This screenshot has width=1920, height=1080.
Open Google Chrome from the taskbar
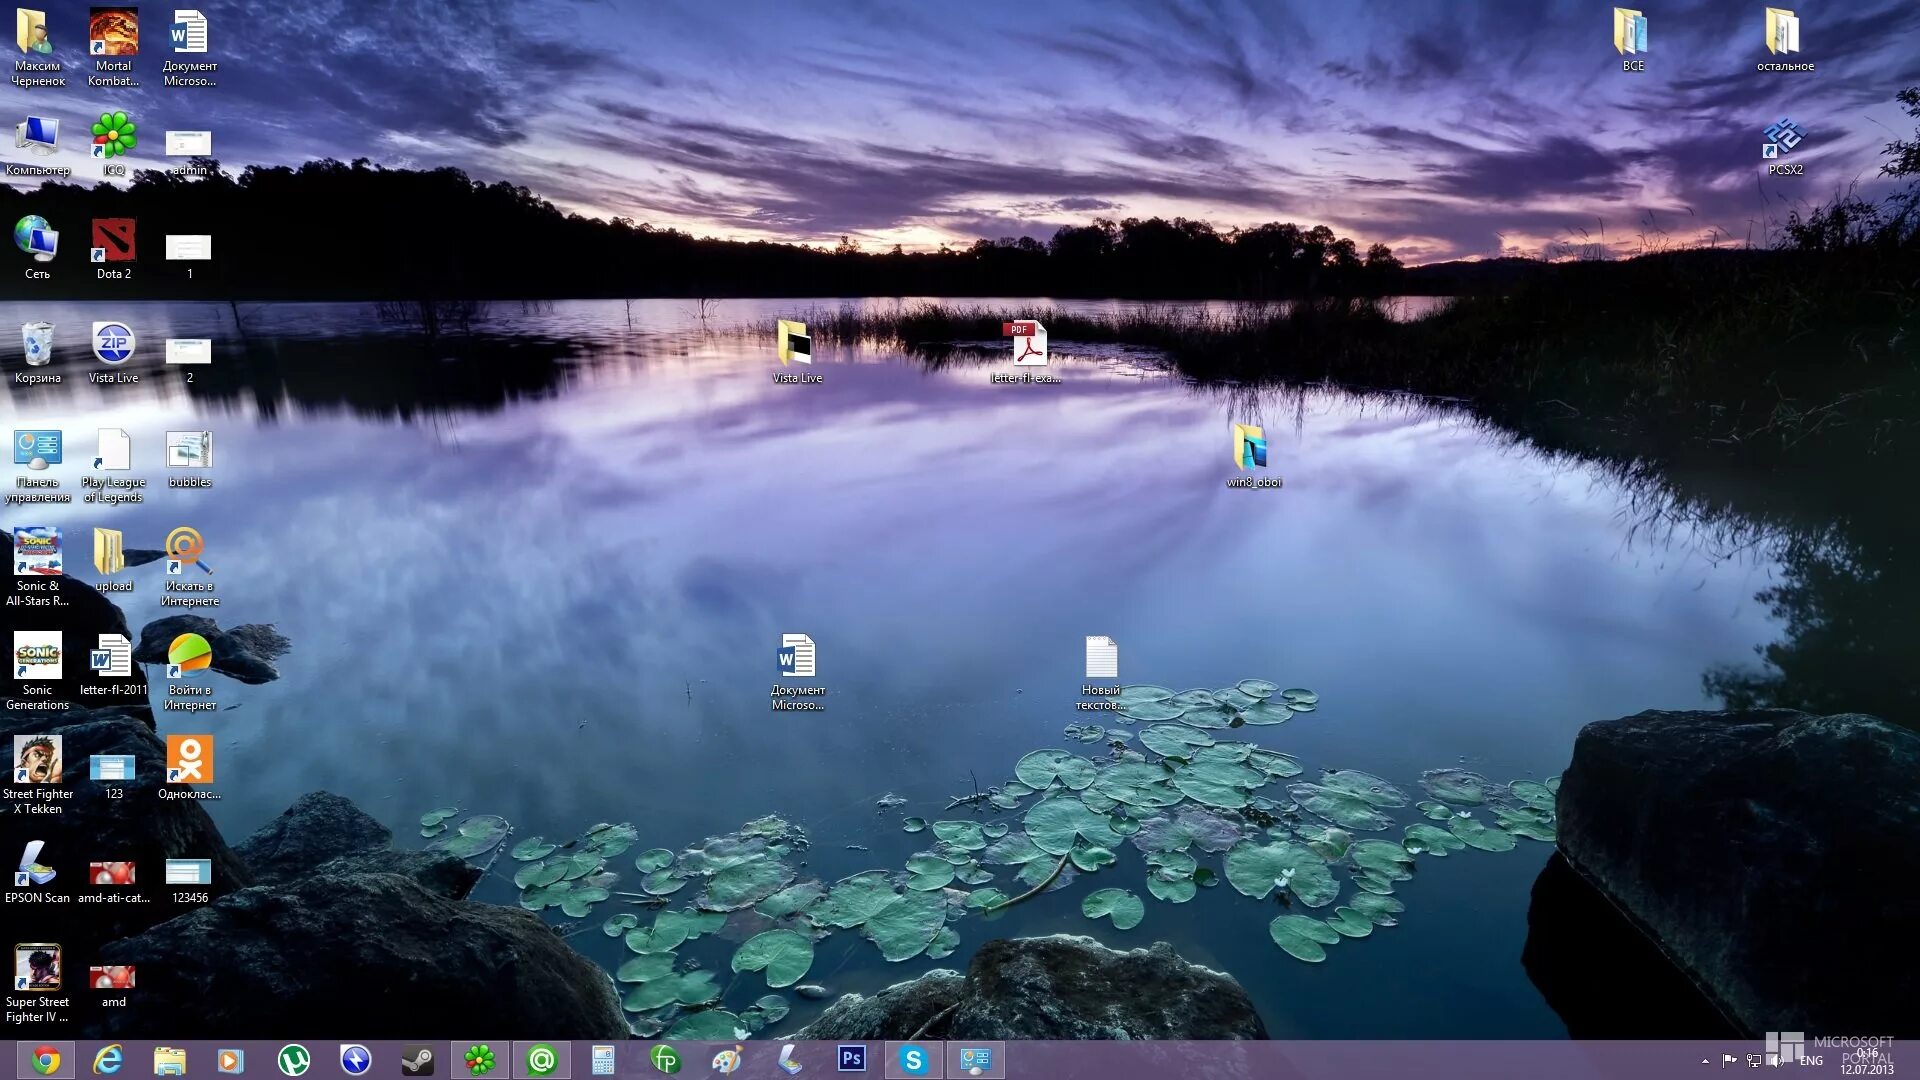pyautogui.click(x=45, y=1060)
